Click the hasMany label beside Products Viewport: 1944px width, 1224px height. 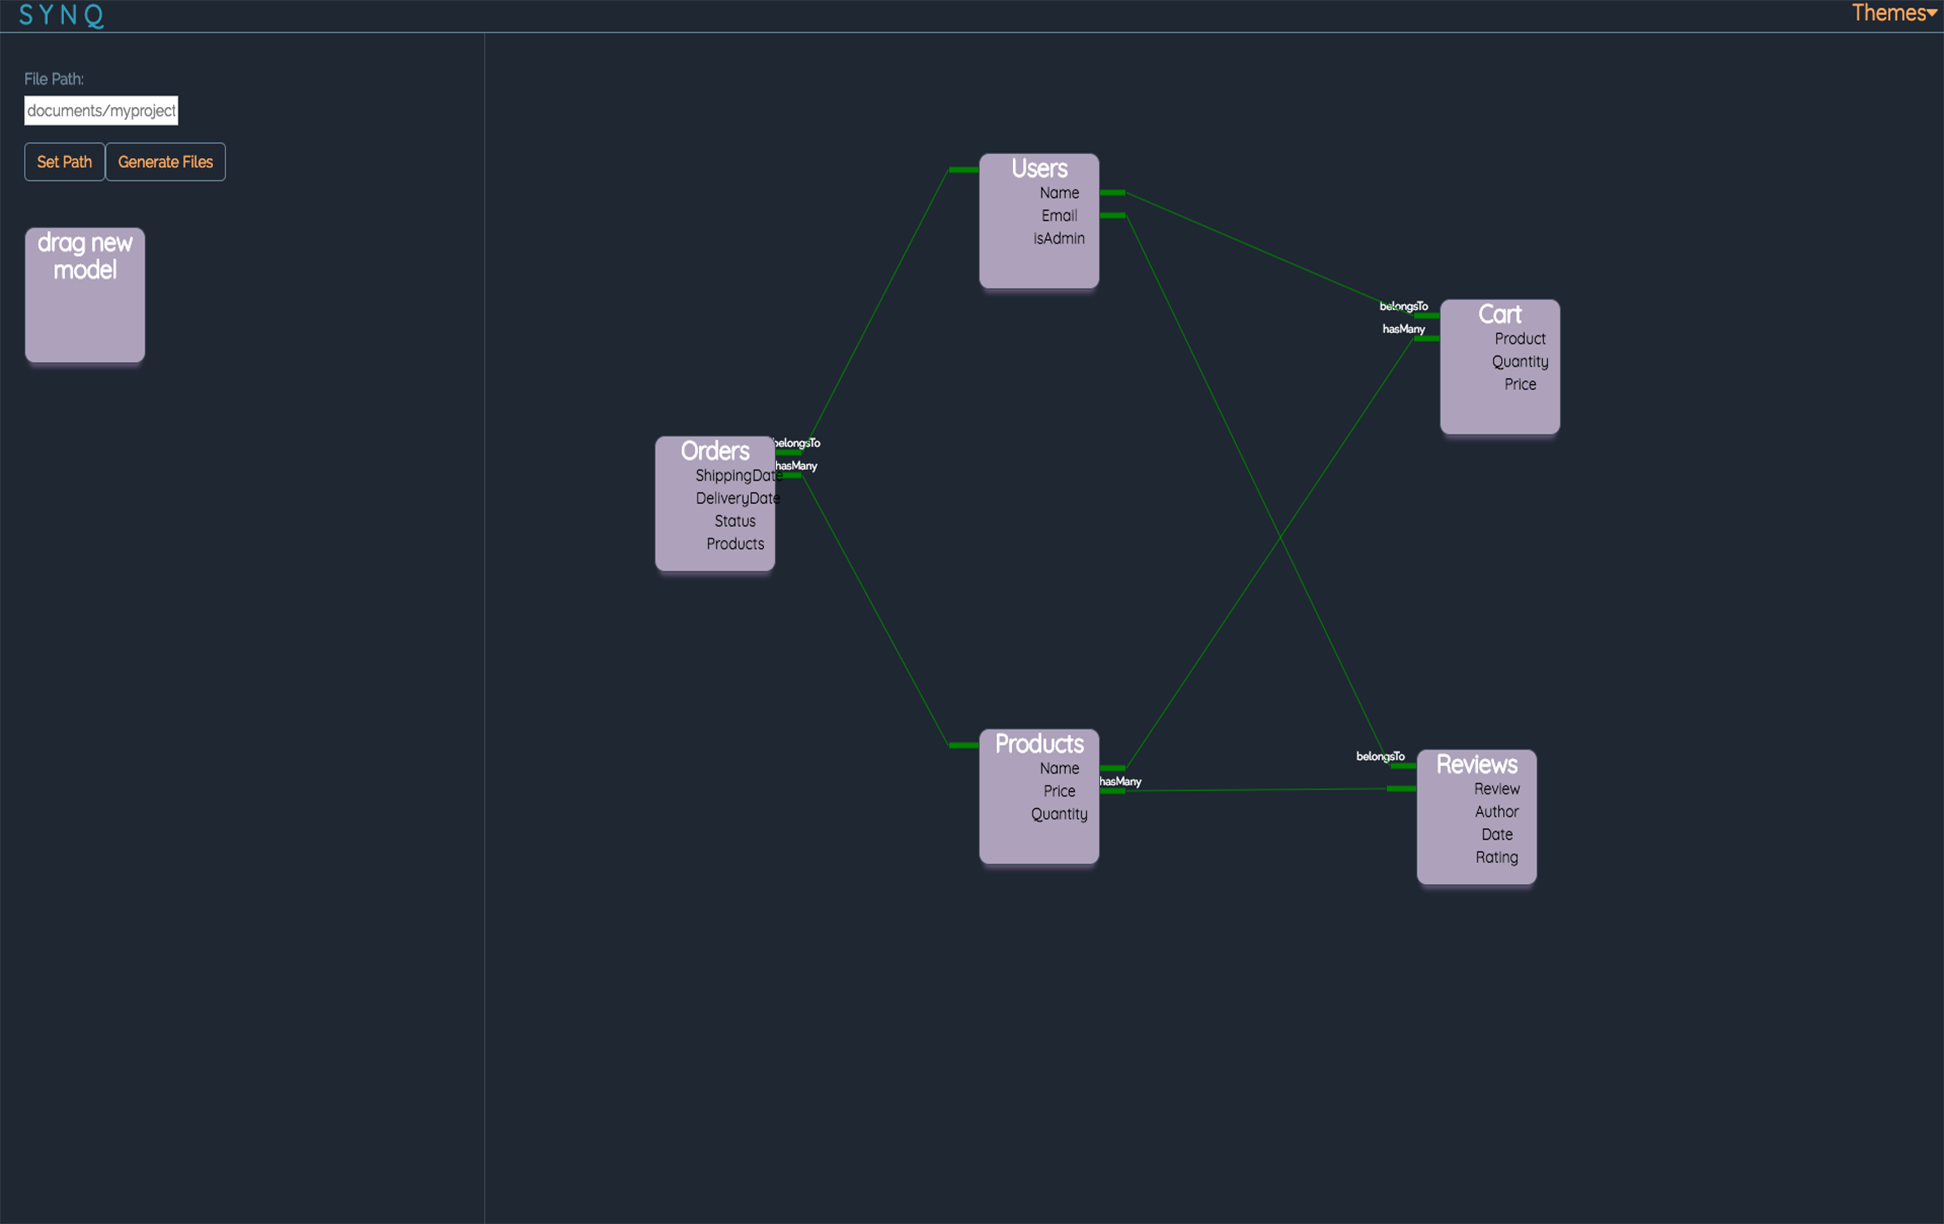pos(1120,782)
